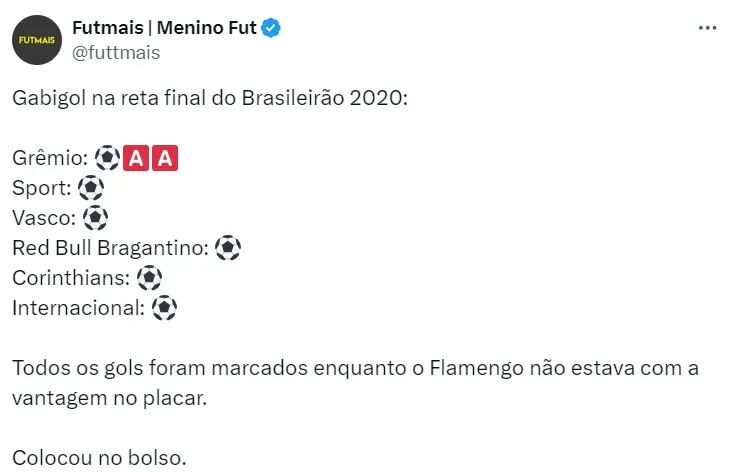Click the soccer ball next to Sport
Viewport: 738px width, 473px height.
[x=91, y=188]
